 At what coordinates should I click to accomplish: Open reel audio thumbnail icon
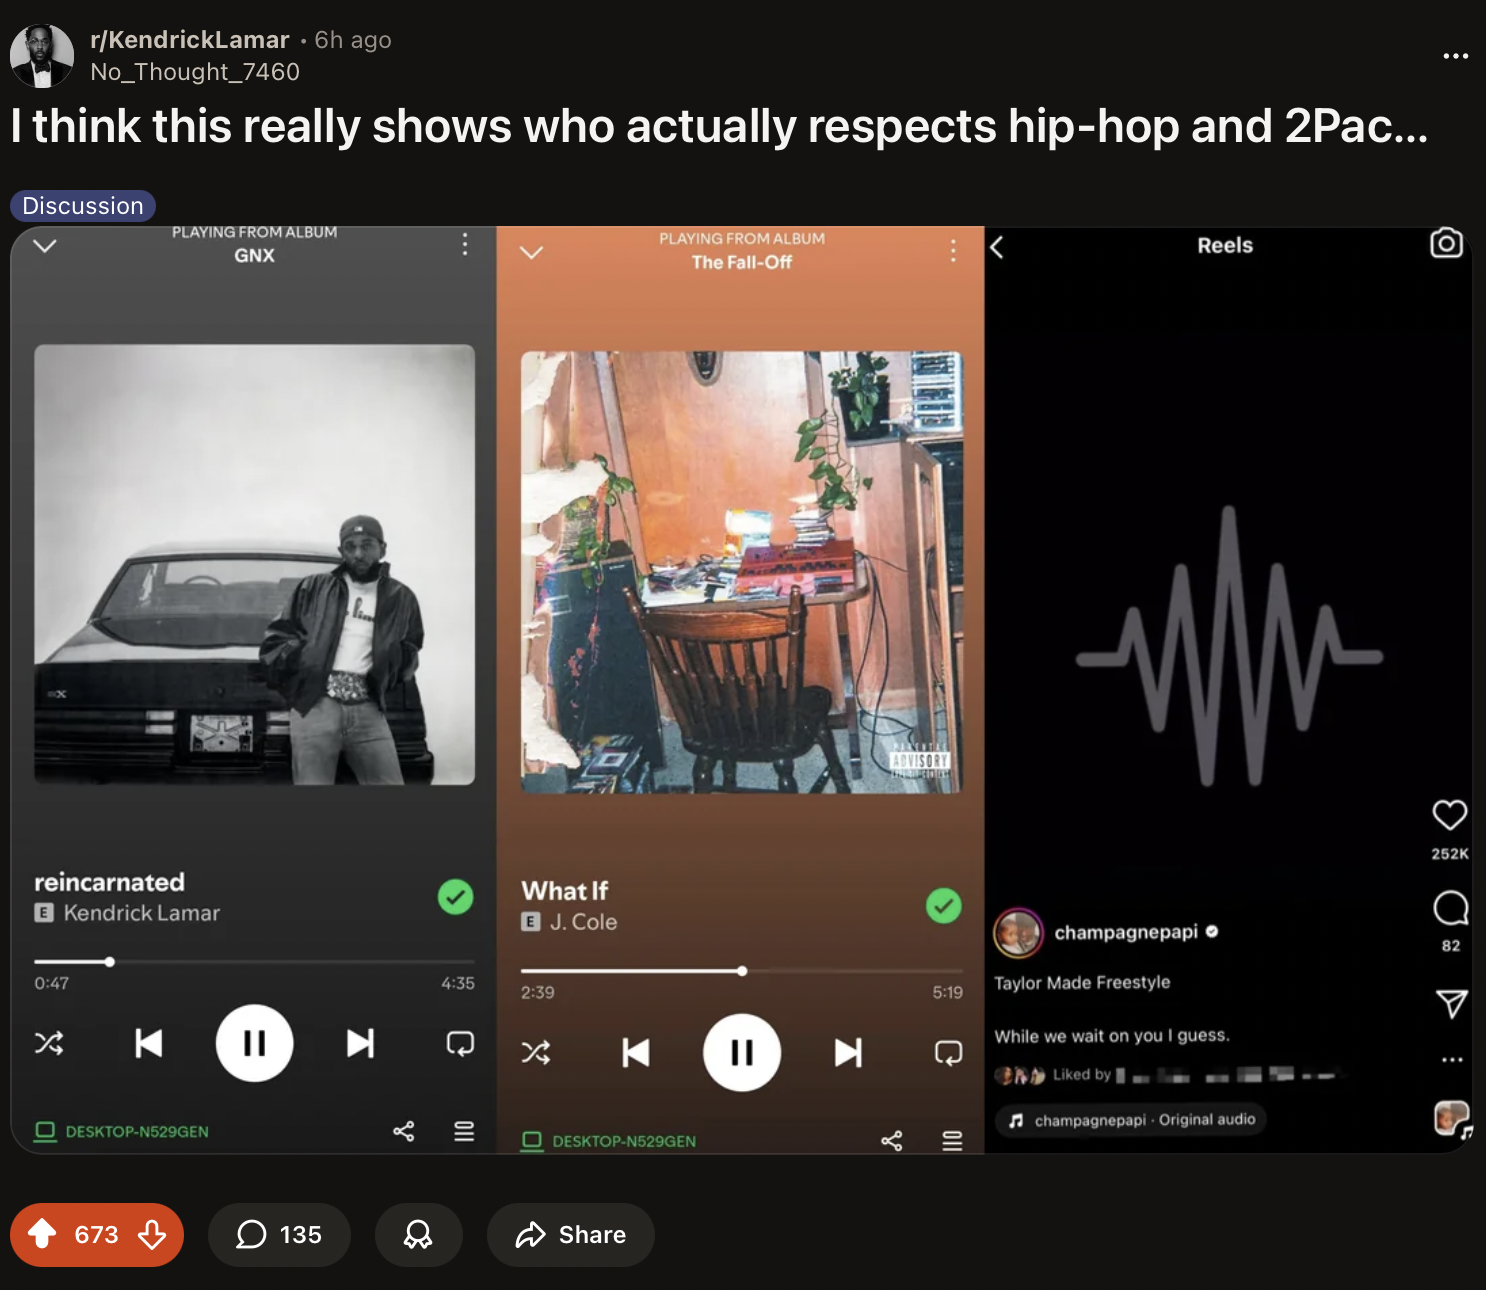pyautogui.click(x=1452, y=1119)
